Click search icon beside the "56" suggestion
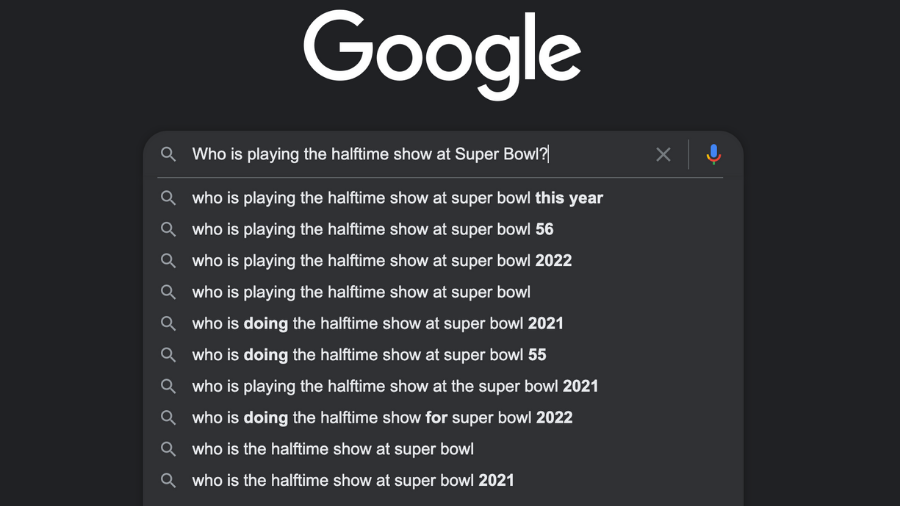Screen dimensions: 900x506 (169, 229)
